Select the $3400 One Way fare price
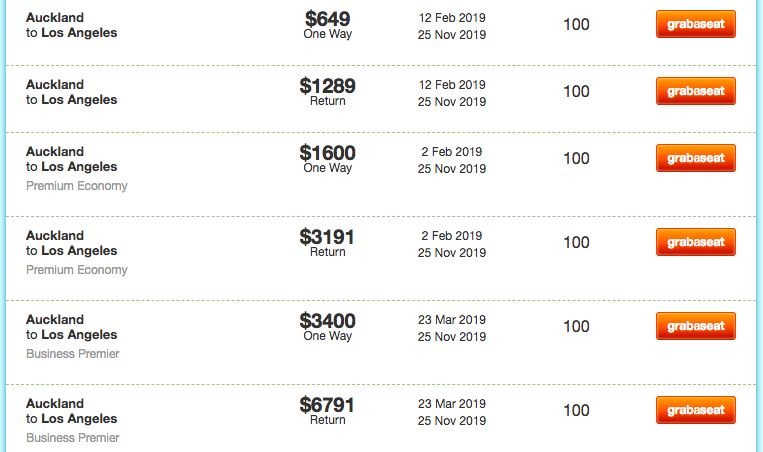Viewport: 763px width, 452px height. [x=327, y=321]
